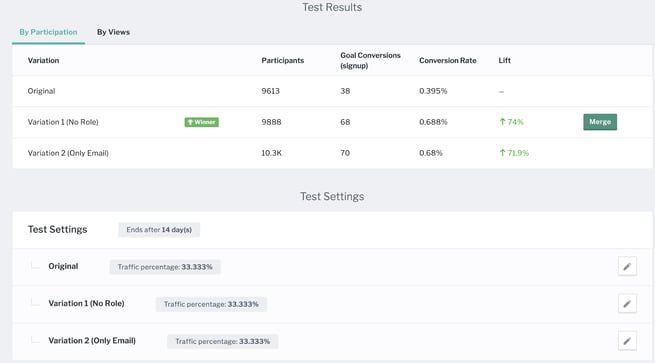655x363 pixels.
Task: Click the 9888 participants value
Action: click(272, 122)
